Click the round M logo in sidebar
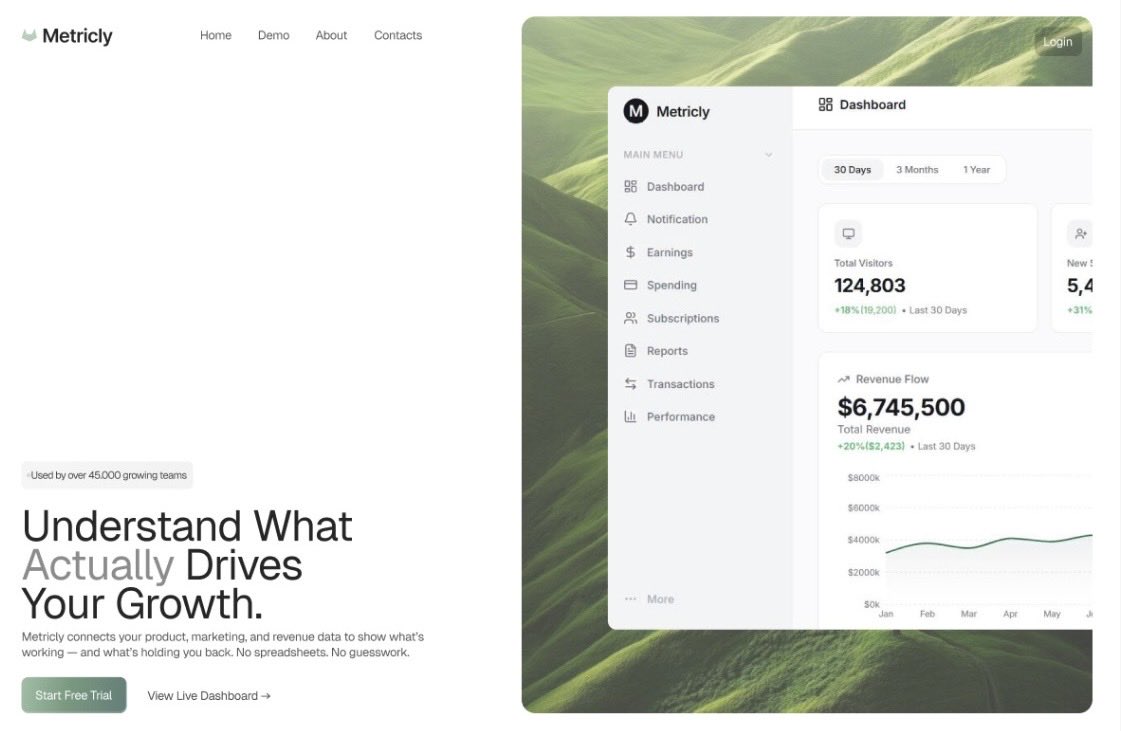 click(636, 111)
